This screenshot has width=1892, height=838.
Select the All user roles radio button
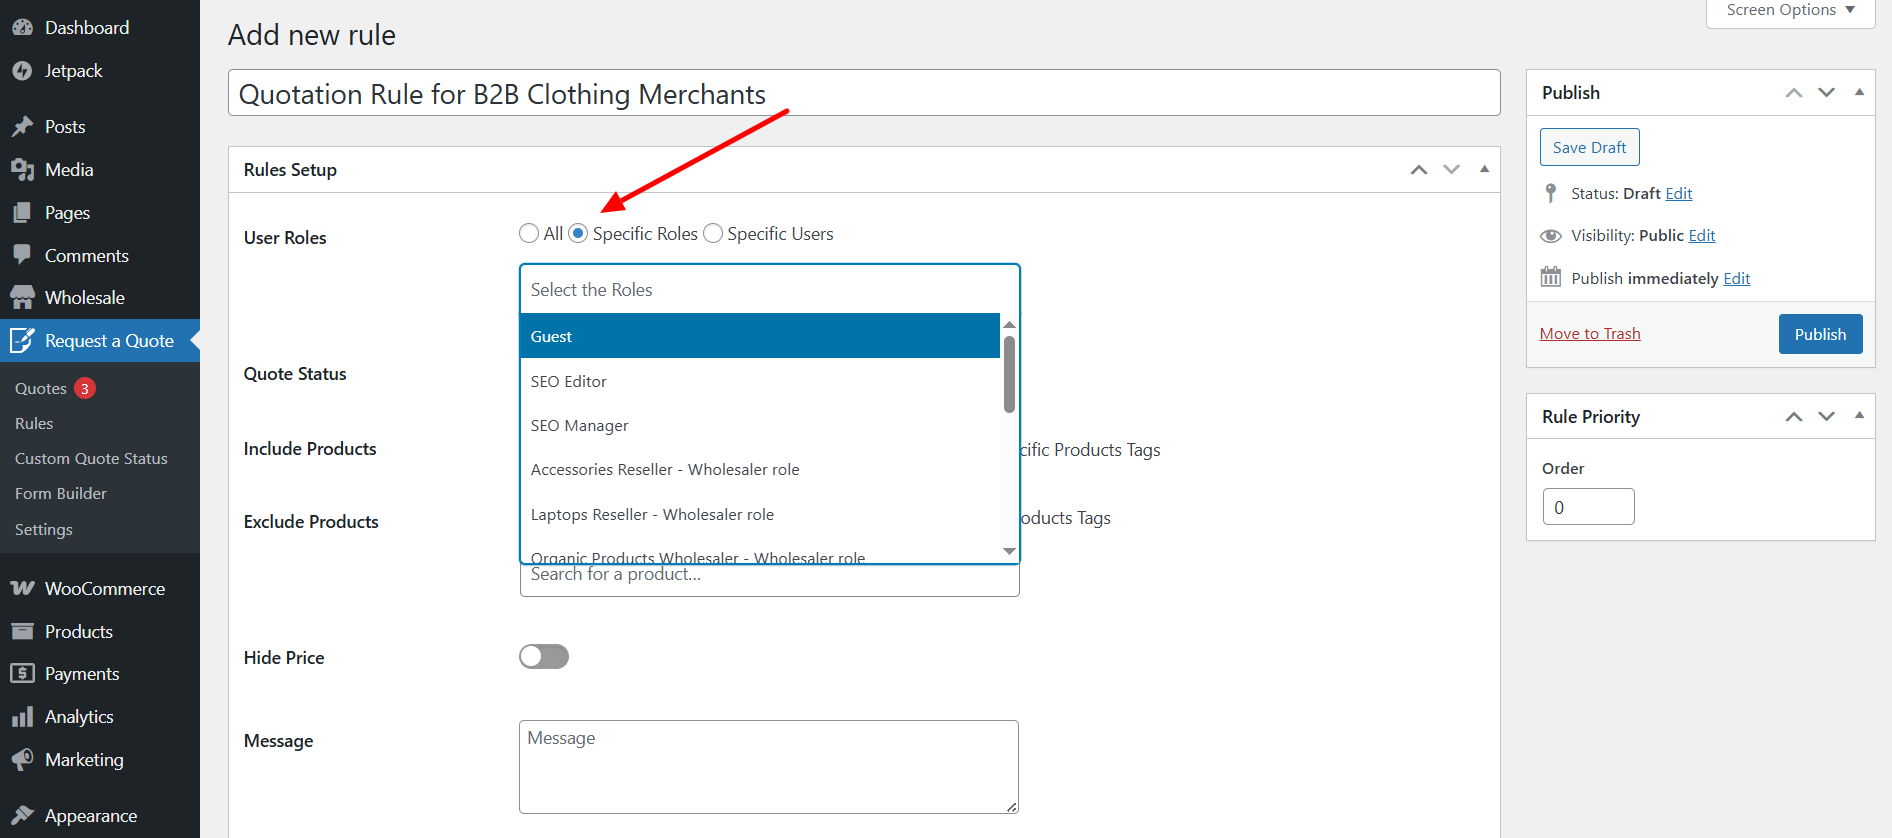pyautogui.click(x=529, y=234)
